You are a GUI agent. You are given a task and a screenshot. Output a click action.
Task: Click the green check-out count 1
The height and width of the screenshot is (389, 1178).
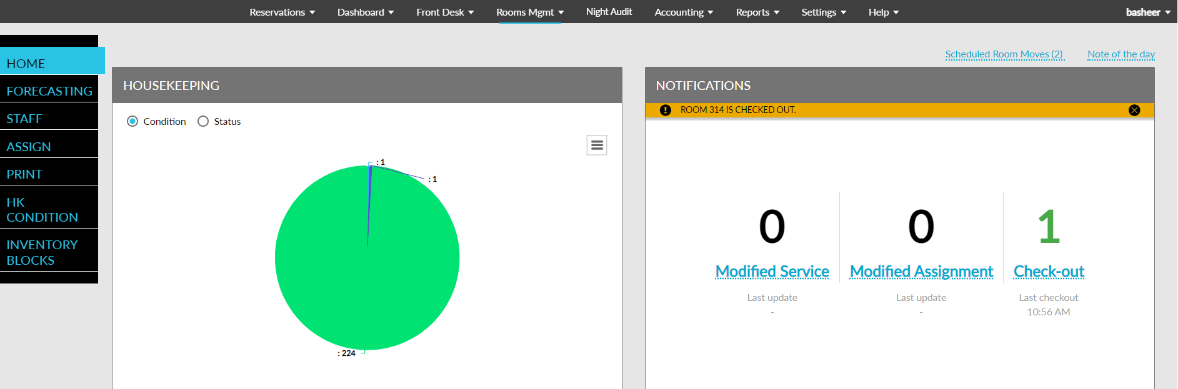pyautogui.click(x=1049, y=228)
